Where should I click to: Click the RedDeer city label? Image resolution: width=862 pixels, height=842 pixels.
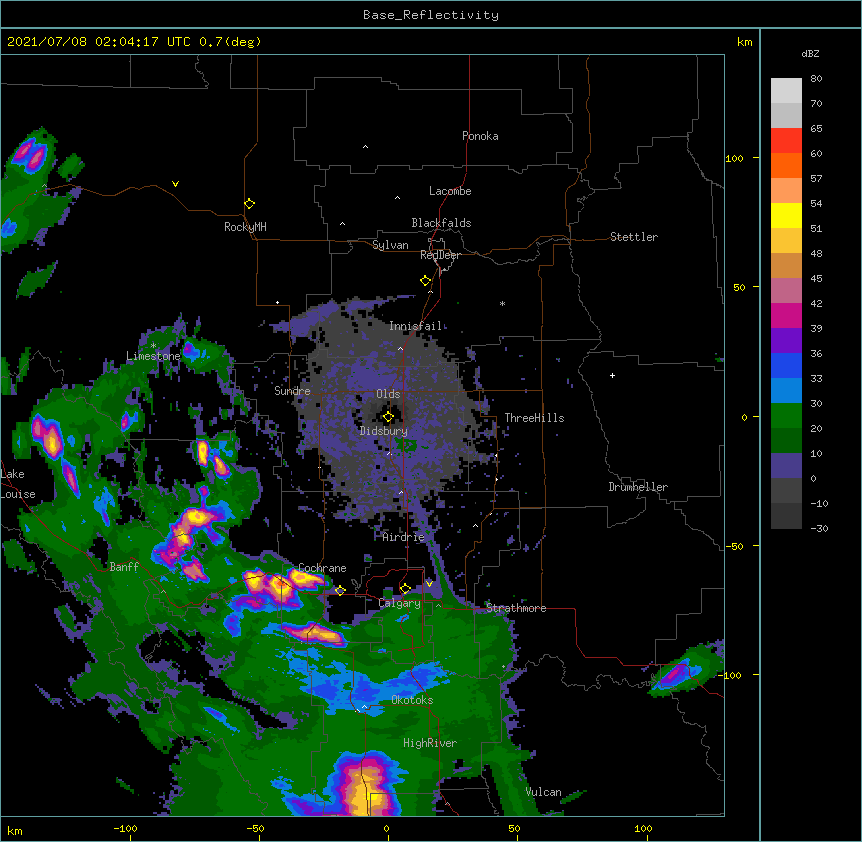[440, 255]
